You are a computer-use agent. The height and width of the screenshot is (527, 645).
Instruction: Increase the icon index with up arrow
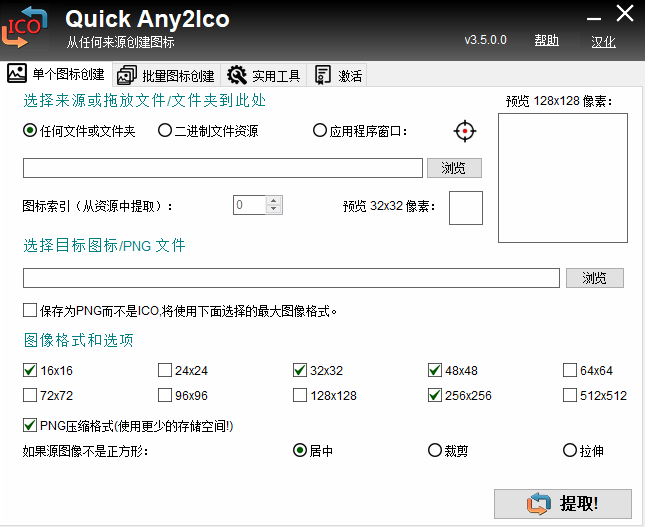274,201
